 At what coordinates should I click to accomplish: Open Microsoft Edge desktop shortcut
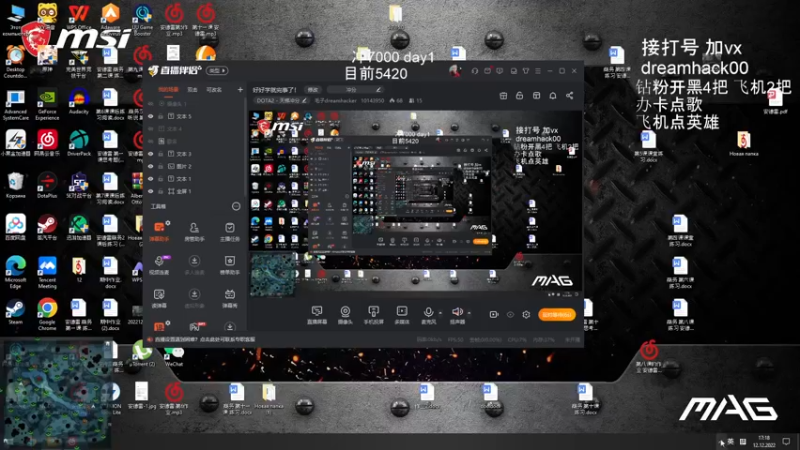[15, 272]
